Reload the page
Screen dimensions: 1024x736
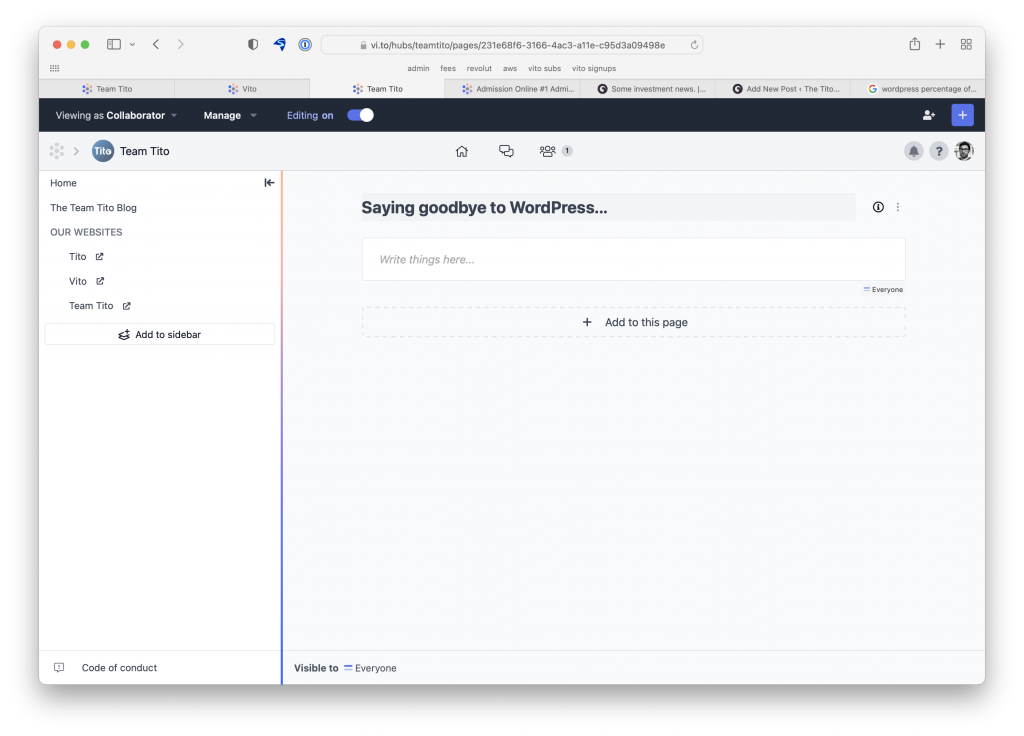tap(694, 45)
